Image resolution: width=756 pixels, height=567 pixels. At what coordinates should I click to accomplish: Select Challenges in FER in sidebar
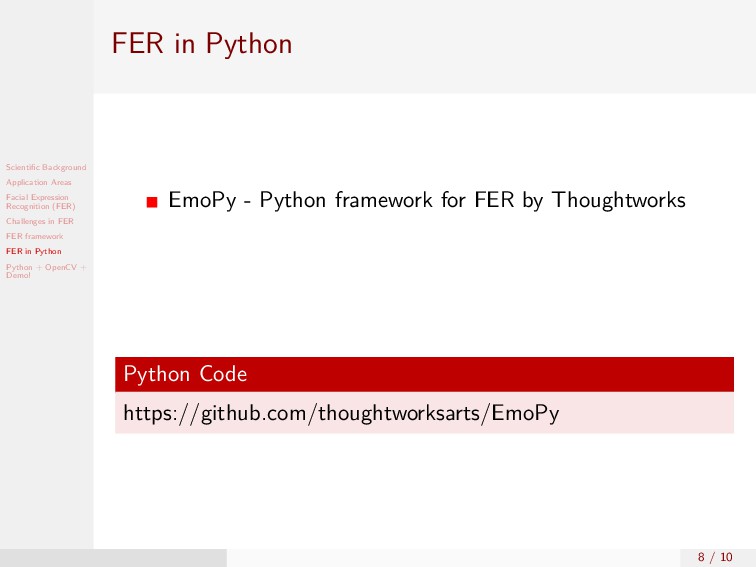click(x=40, y=221)
